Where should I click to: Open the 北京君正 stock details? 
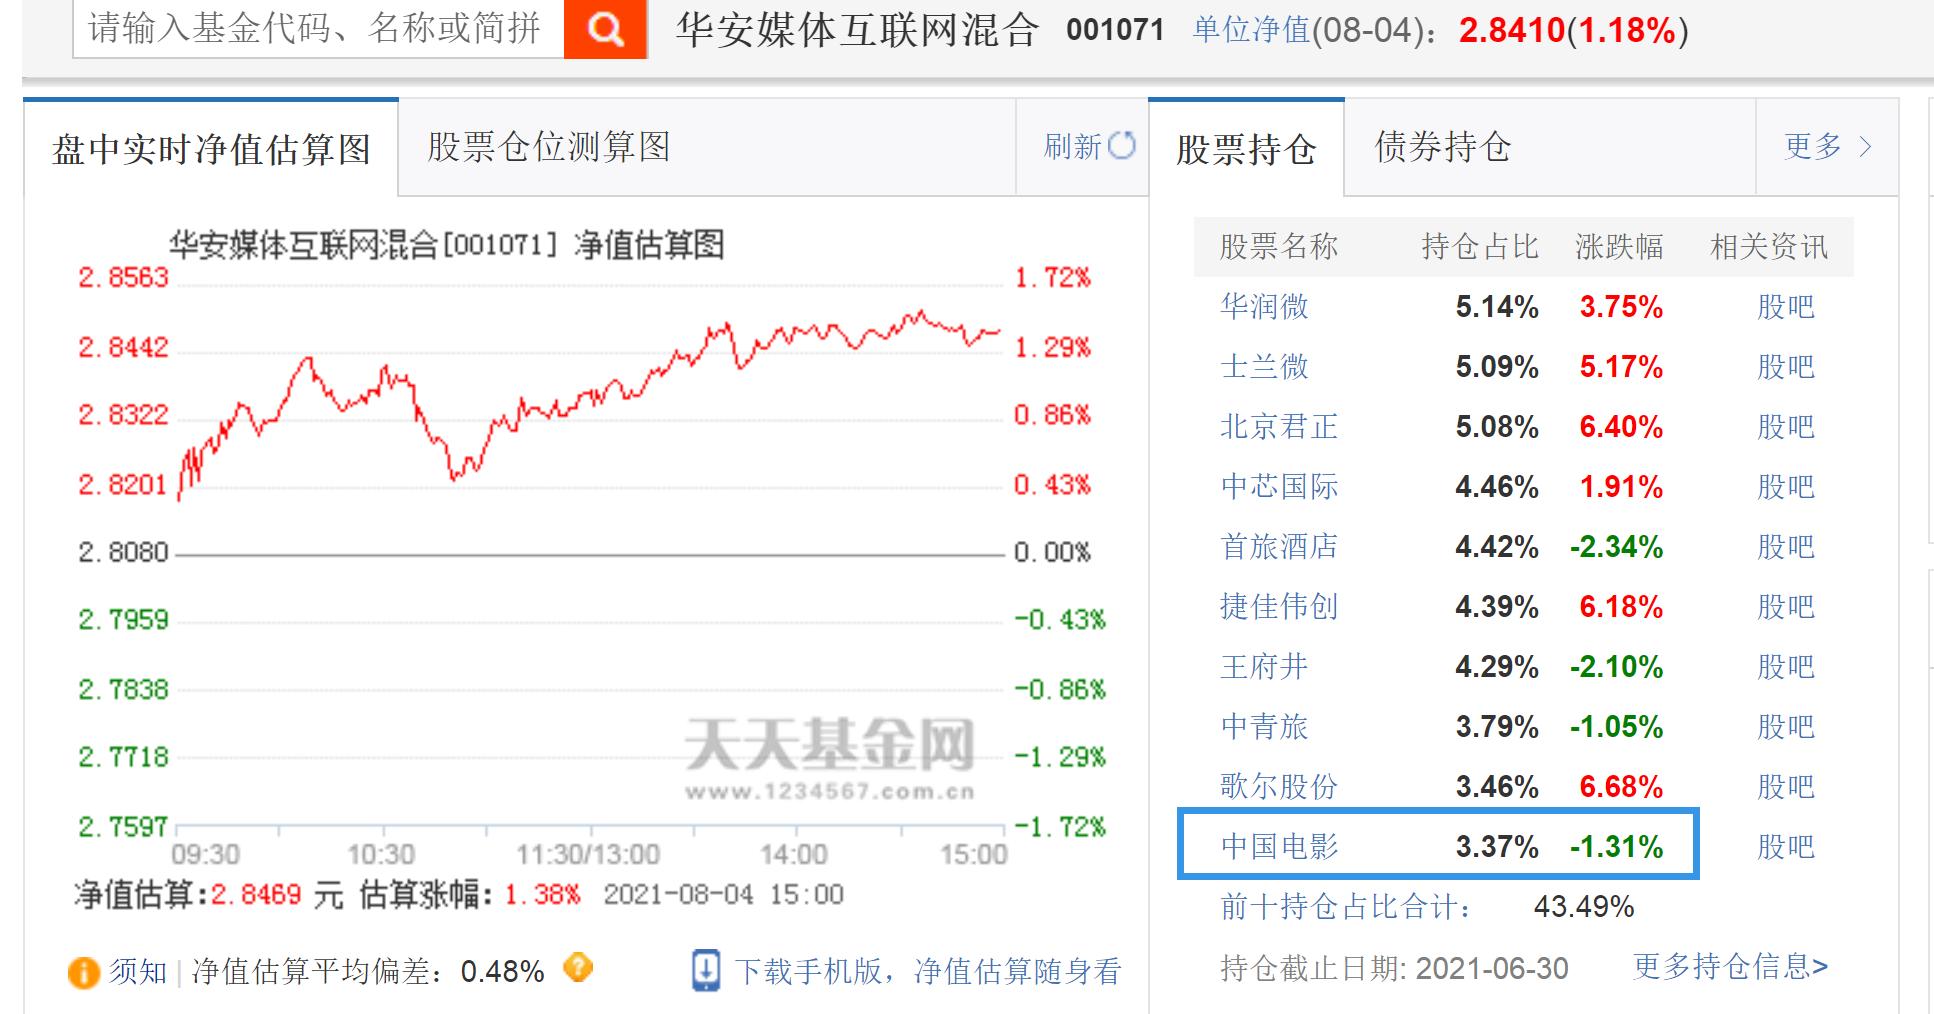tap(1277, 427)
